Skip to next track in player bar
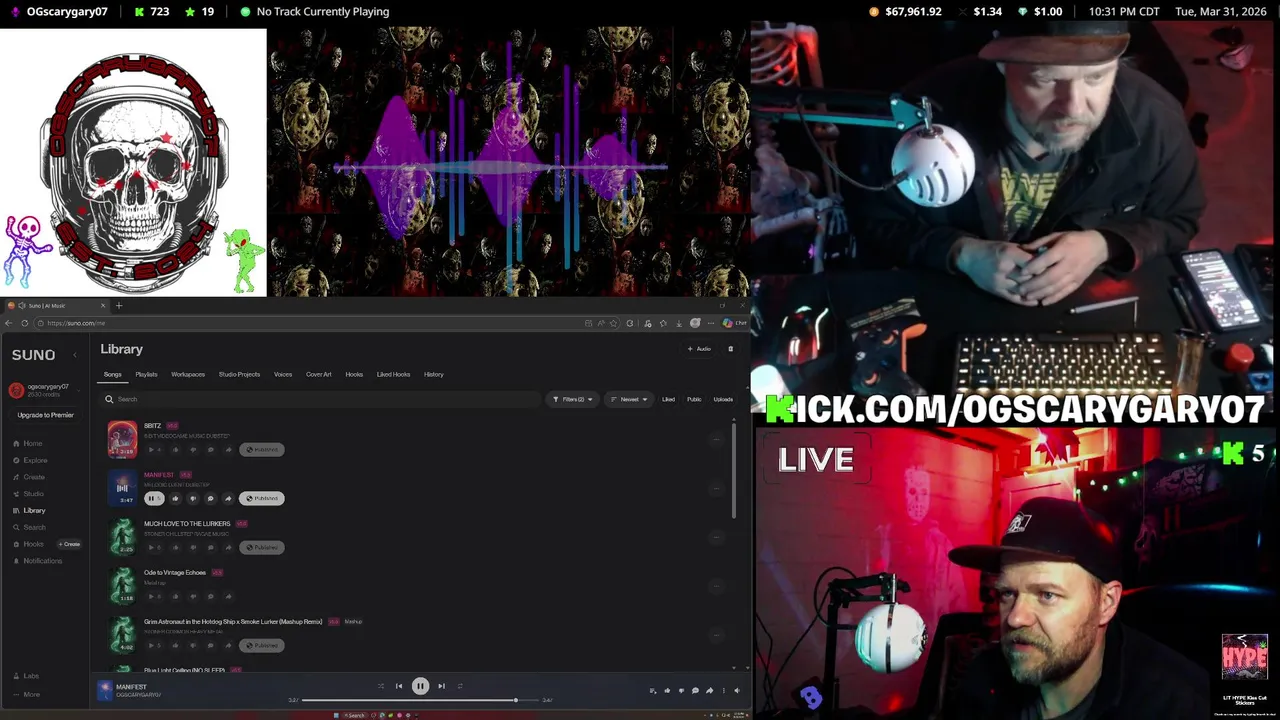The image size is (1280, 720). click(x=441, y=686)
